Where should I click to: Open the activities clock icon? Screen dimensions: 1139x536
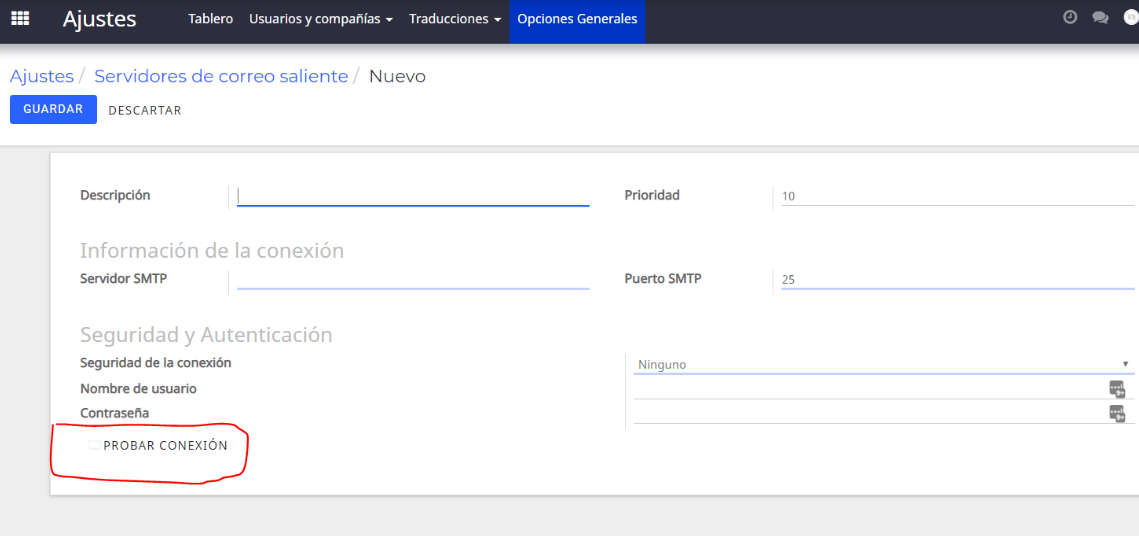pyautogui.click(x=1069, y=17)
